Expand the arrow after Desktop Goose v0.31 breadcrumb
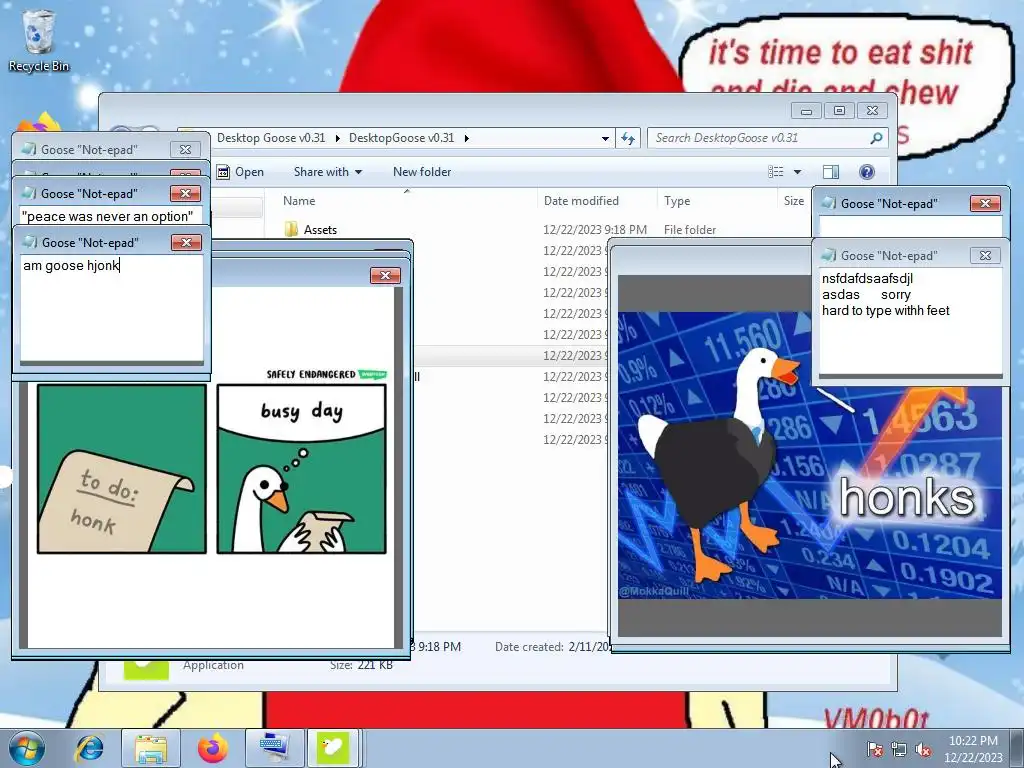 [x=337, y=138]
